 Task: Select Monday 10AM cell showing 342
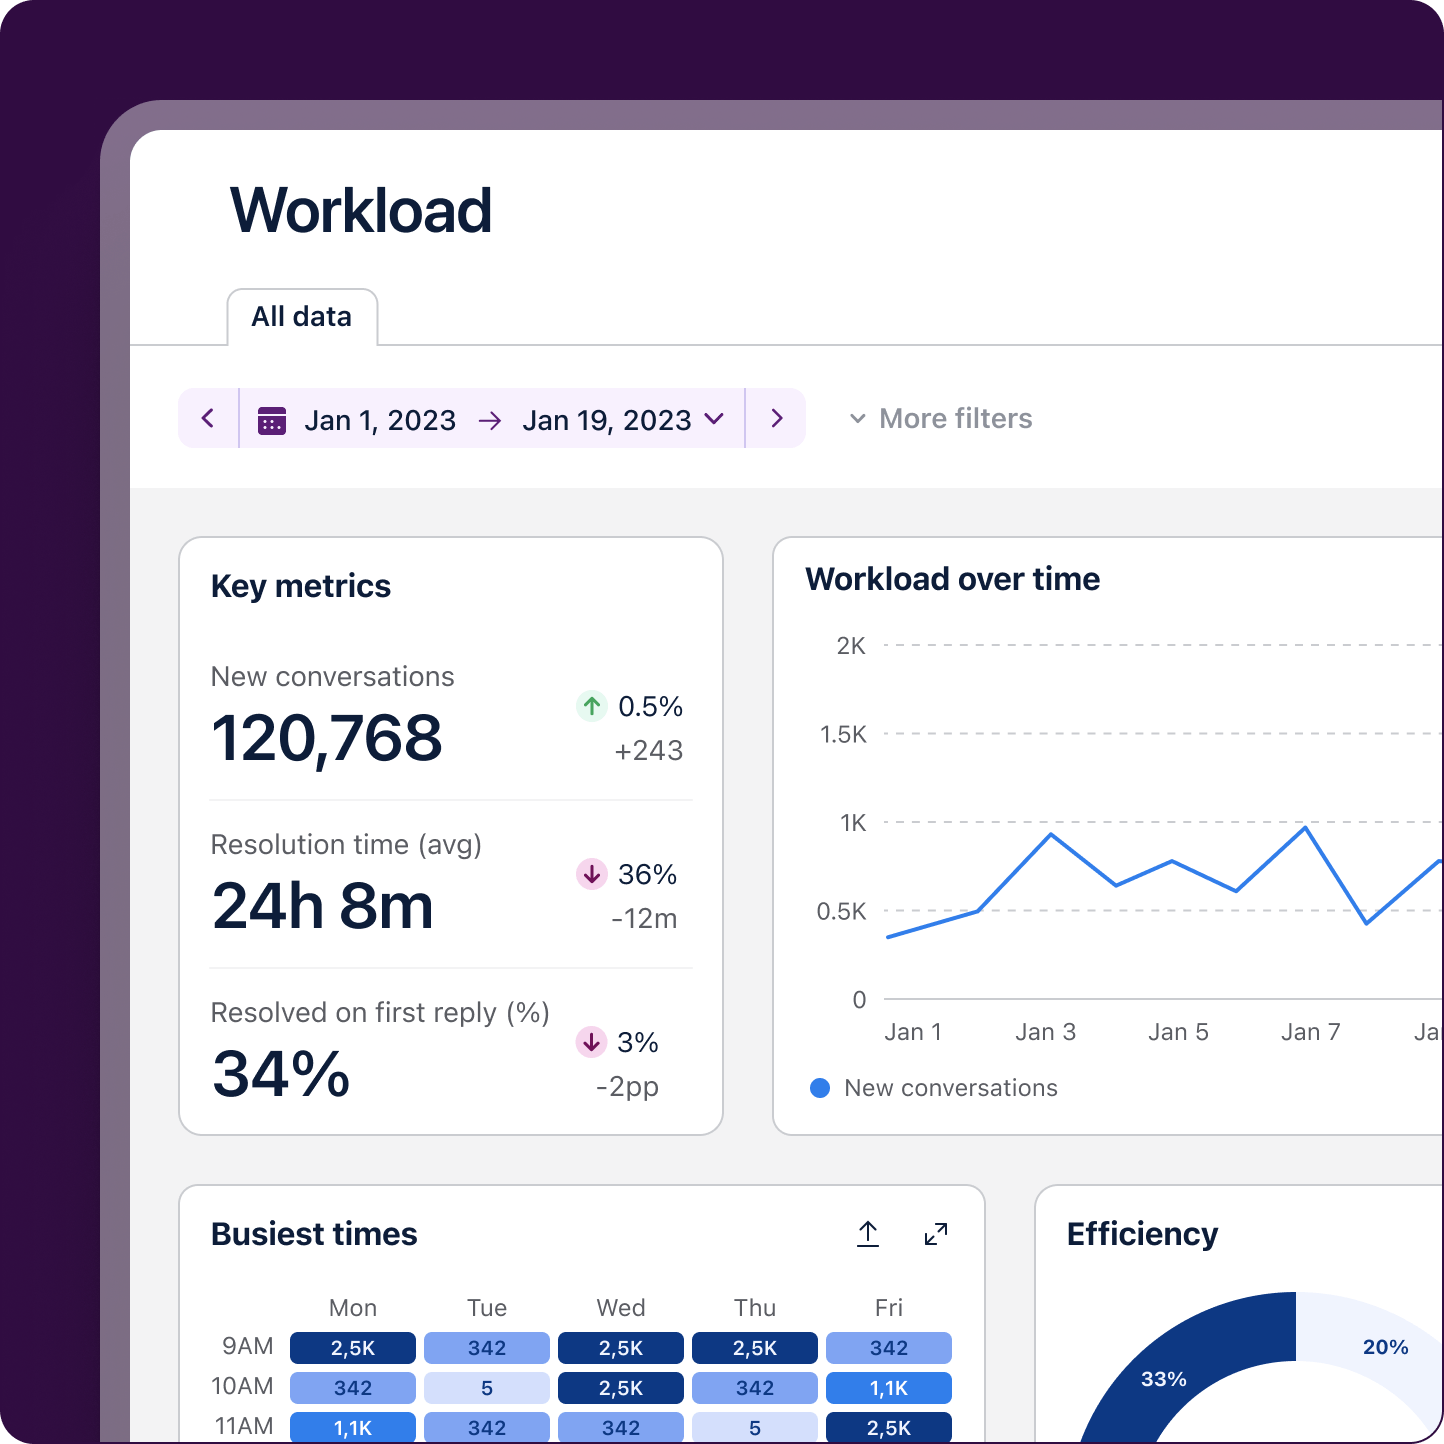click(353, 1388)
